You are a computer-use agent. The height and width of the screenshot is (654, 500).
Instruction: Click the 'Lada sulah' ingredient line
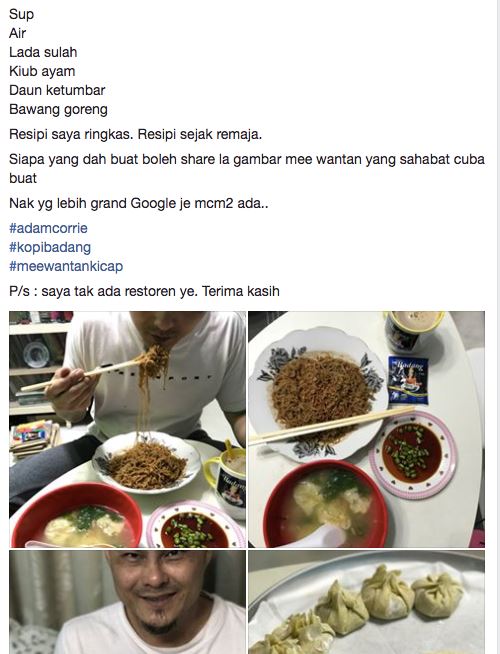(43, 52)
